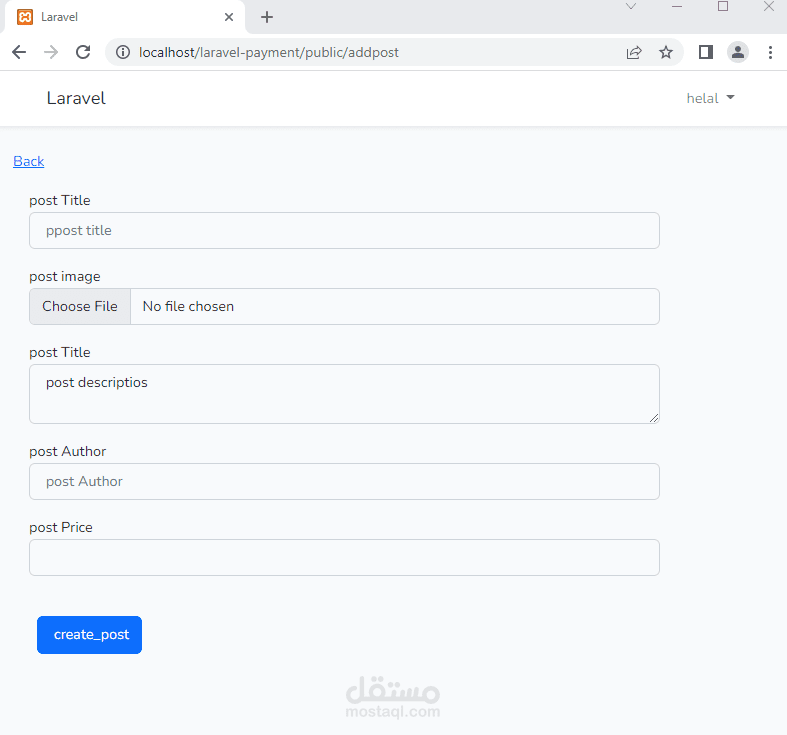Expand the helal user dropdown
Screen dimensions: 787x735
pyautogui.click(x=710, y=98)
